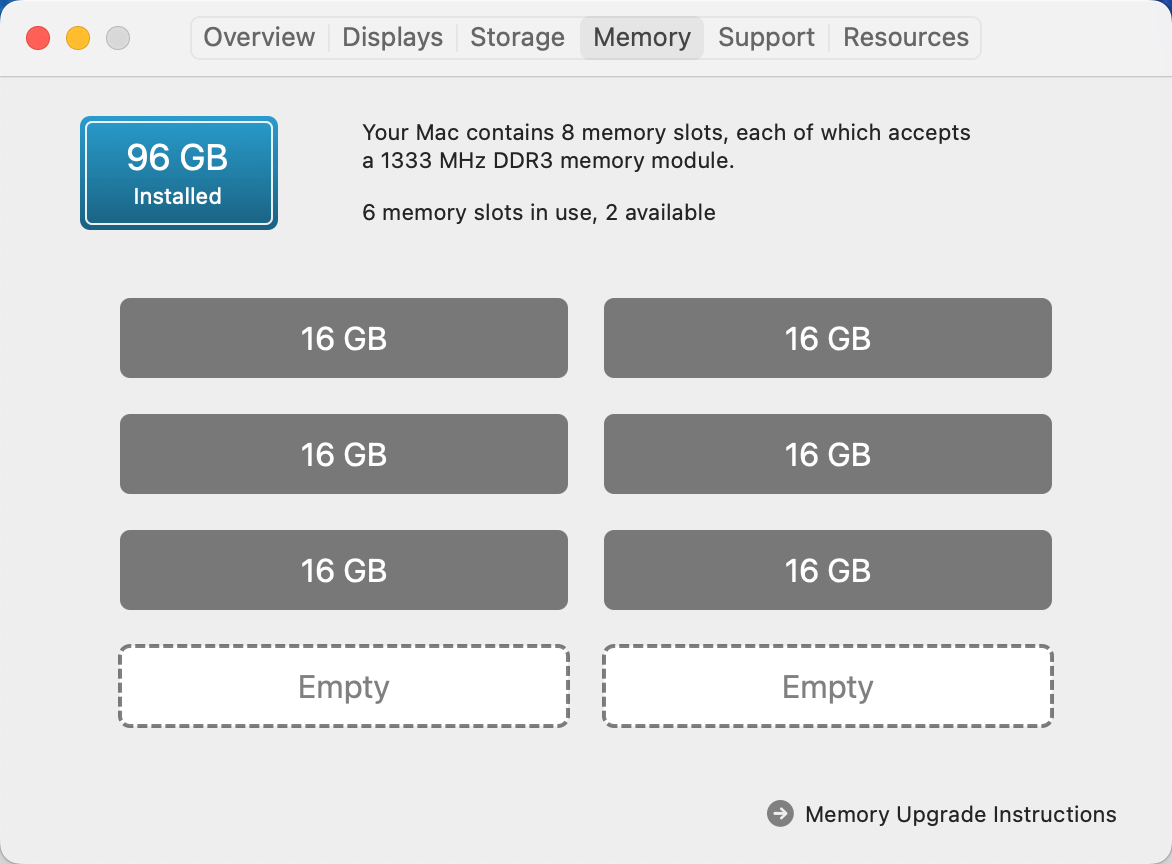The width and height of the screenshot is (1172, 864).
Task: Click the memory slots description text
Action: 666,146
